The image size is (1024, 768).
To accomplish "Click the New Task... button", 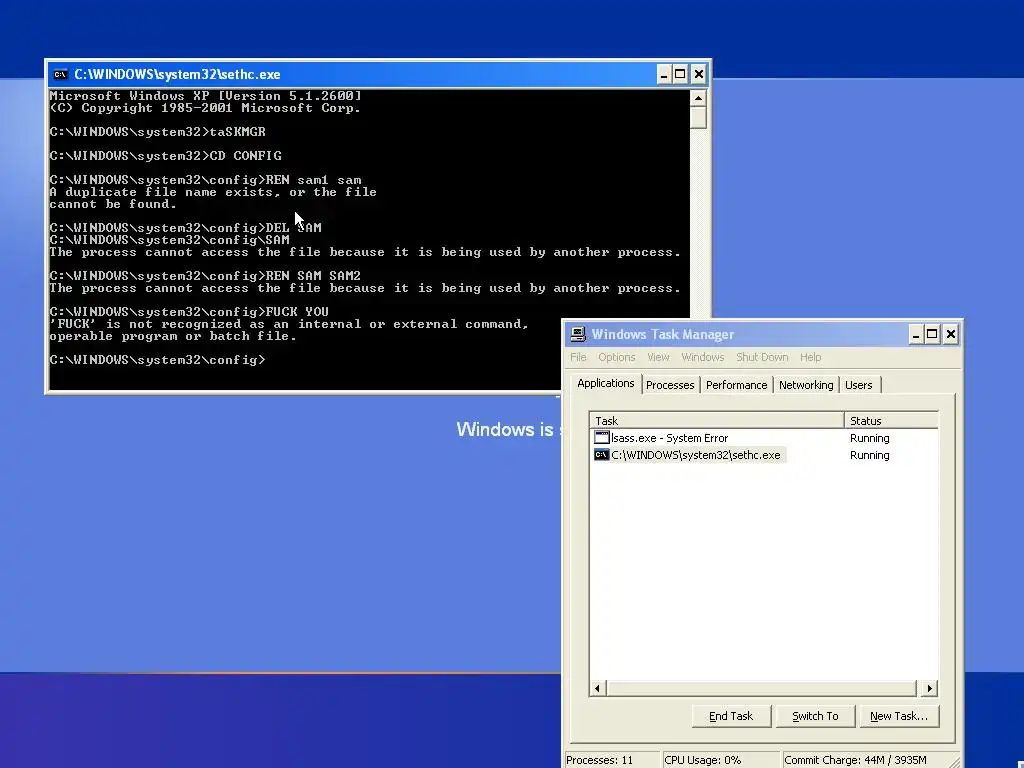I will [x=899, y=716].
